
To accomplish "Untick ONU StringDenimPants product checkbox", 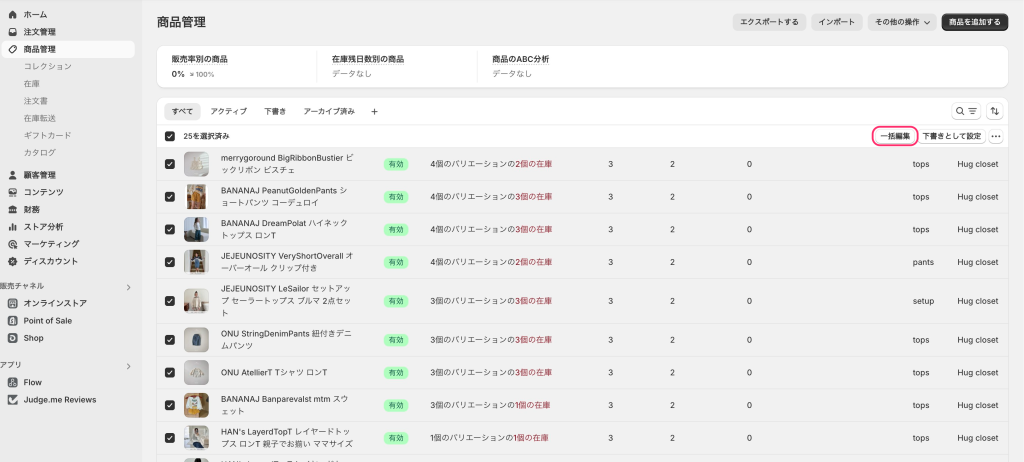I will click(170, 340).
